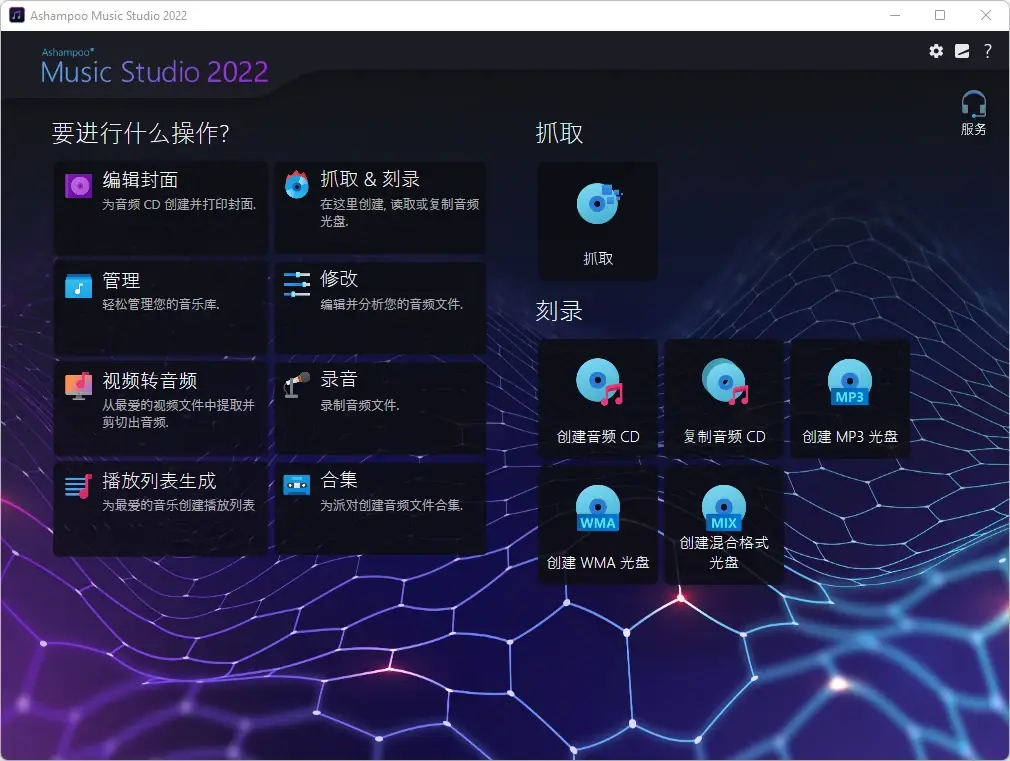1010x761 pixels.
Task: Click the 修改 sliders icon
Action: (x=296, y=284)
